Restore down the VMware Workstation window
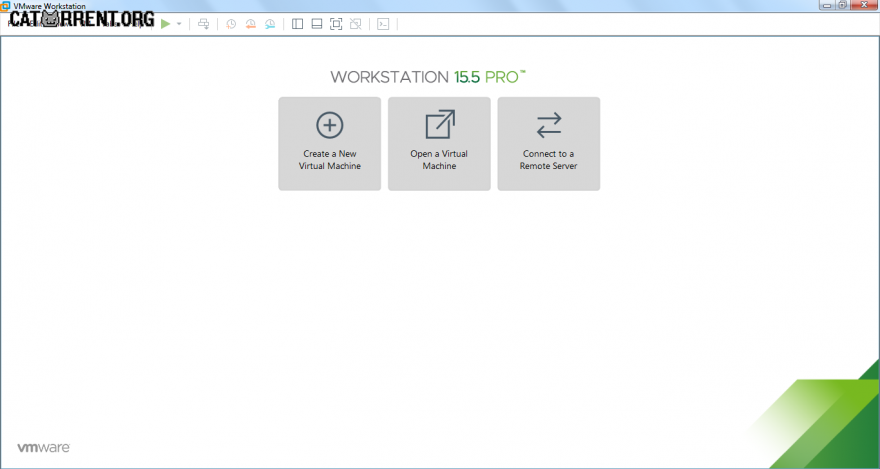 click(x=842, y=5)
